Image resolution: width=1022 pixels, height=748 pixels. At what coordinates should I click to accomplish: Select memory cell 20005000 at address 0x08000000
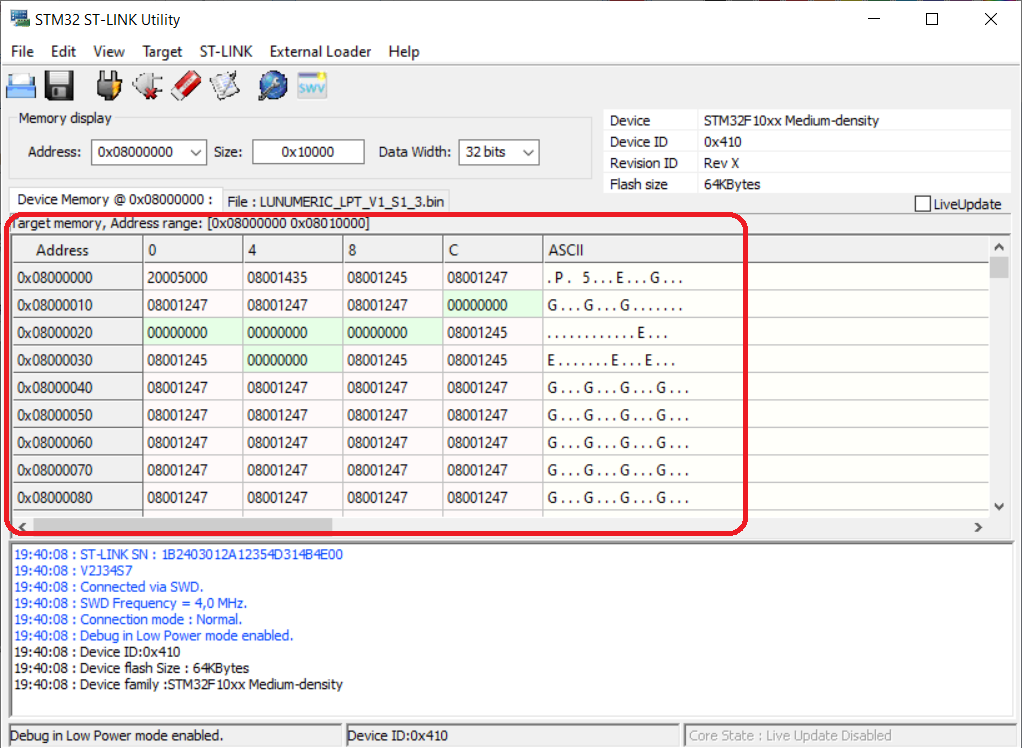[178, 278]
